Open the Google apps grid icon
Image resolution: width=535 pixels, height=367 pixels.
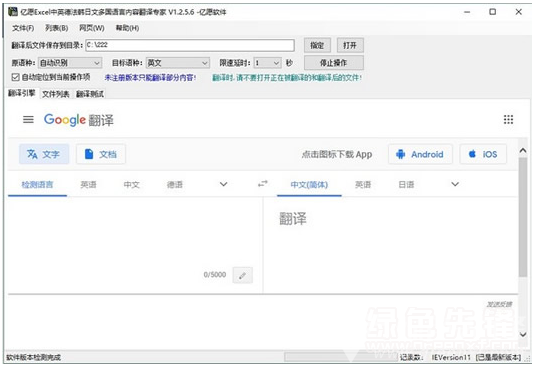(x=508, y=119)
